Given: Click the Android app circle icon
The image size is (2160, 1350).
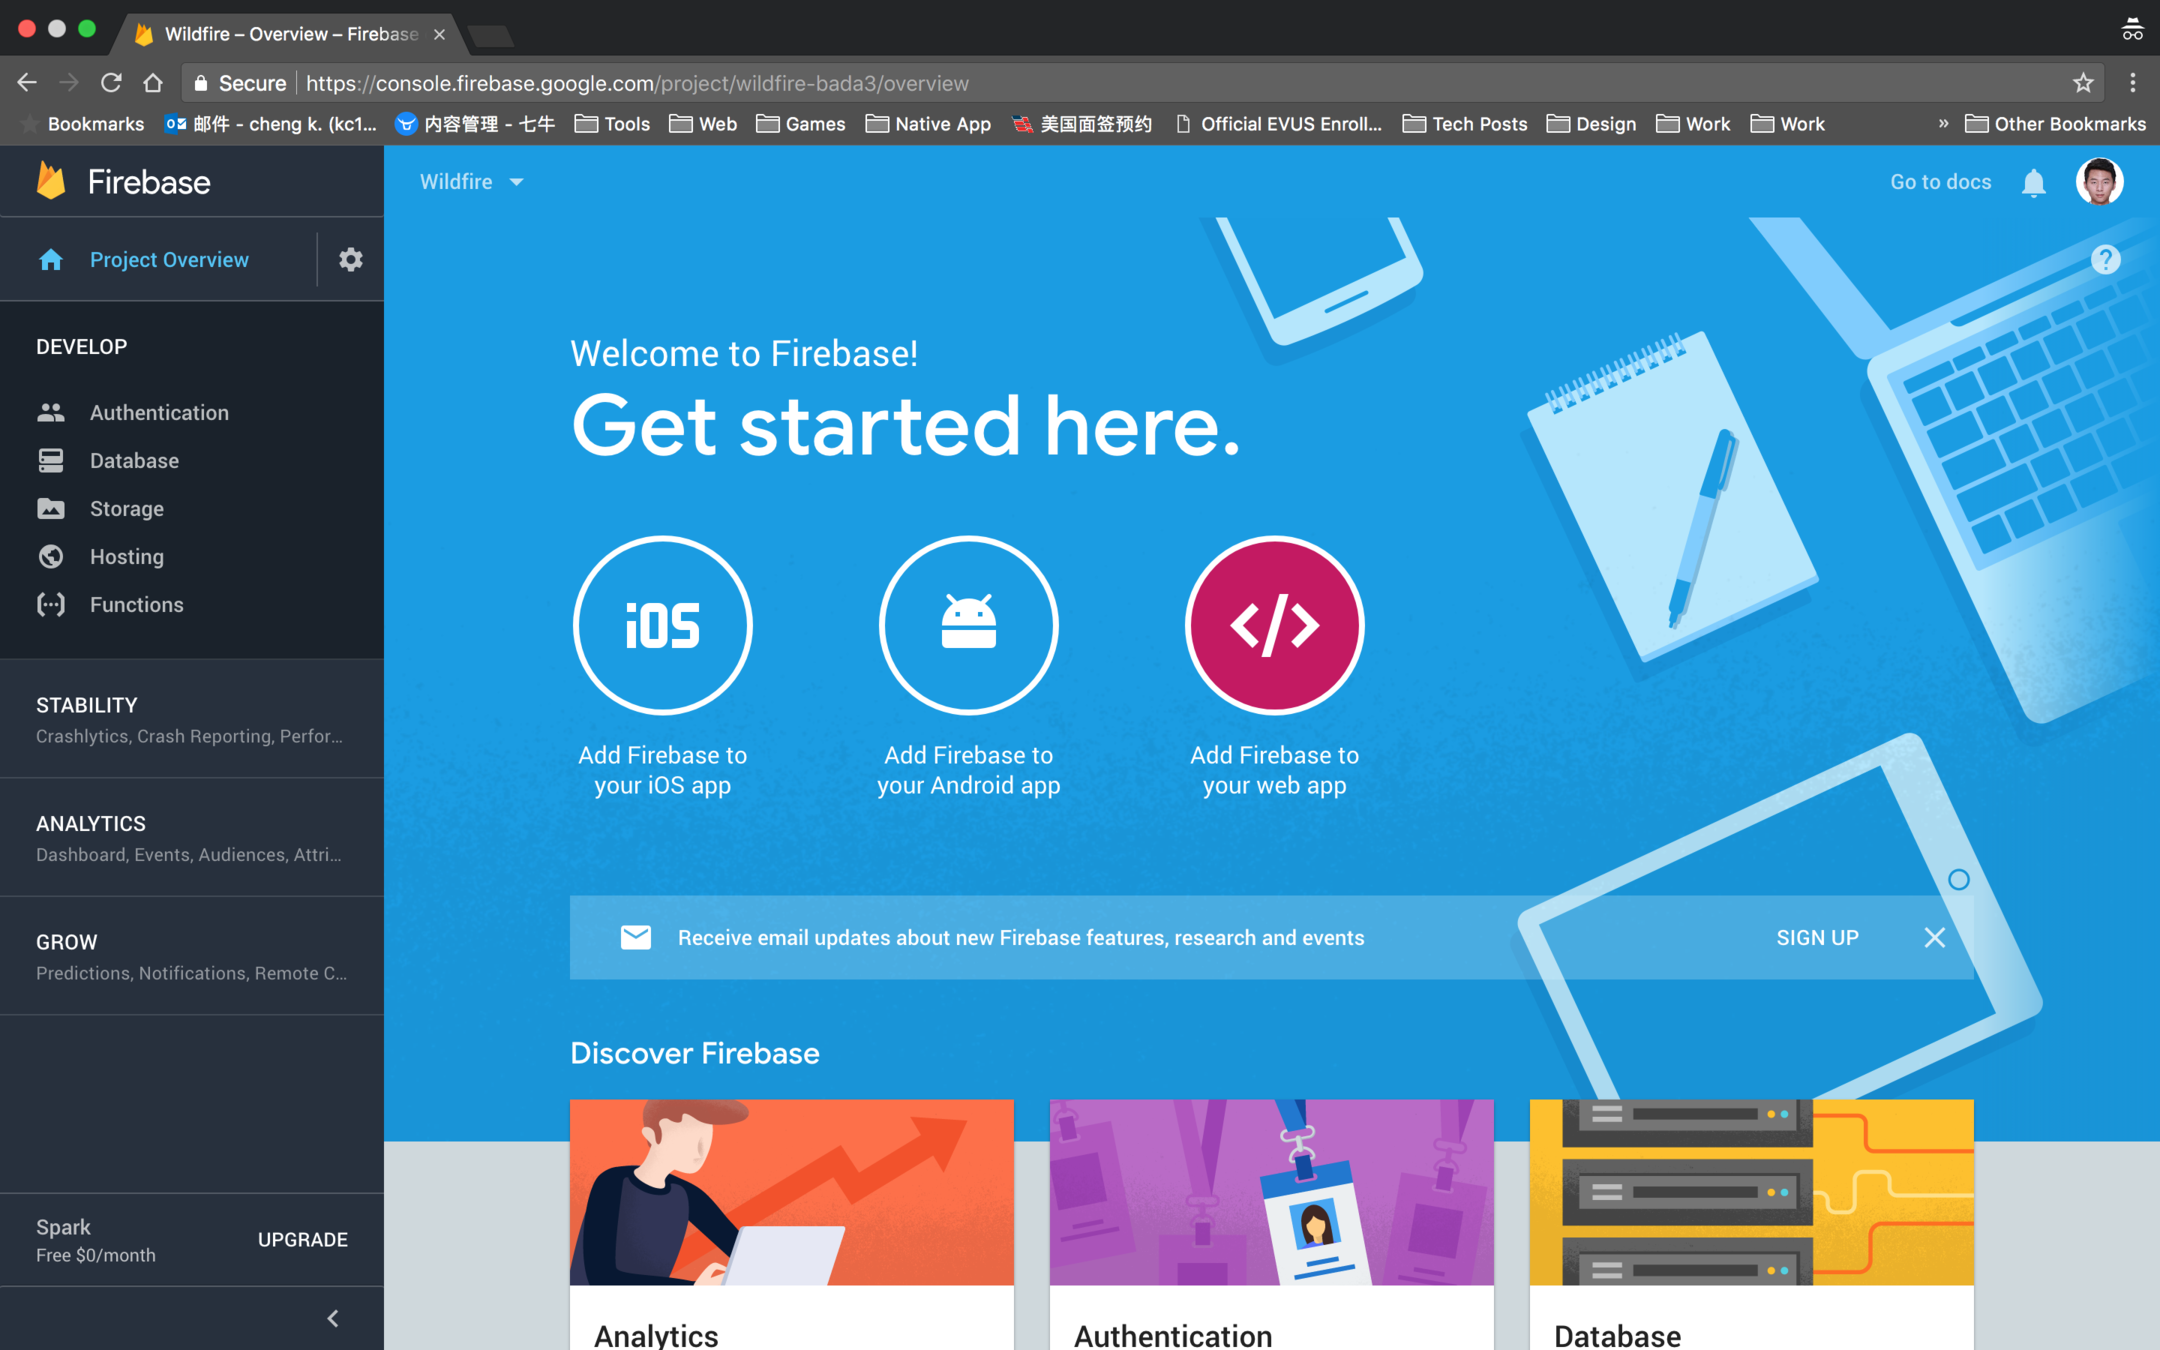Looking at the screenshot, I should (x=968, y=625).
